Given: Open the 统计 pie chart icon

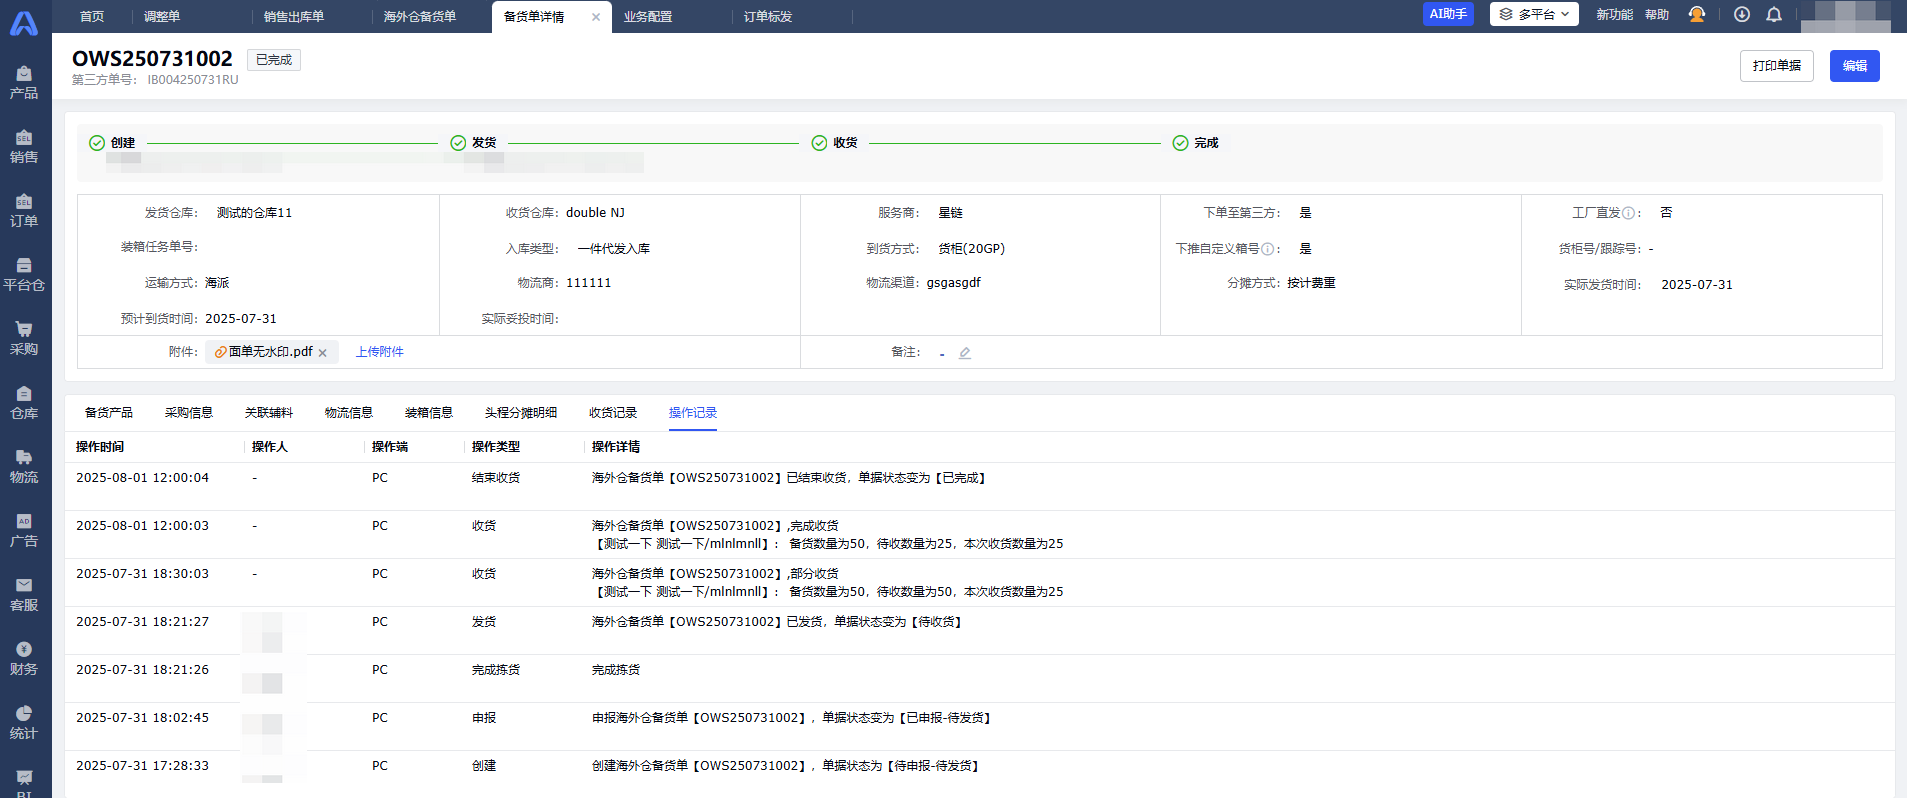Looking at the screenshot, I should coord(24,722).
